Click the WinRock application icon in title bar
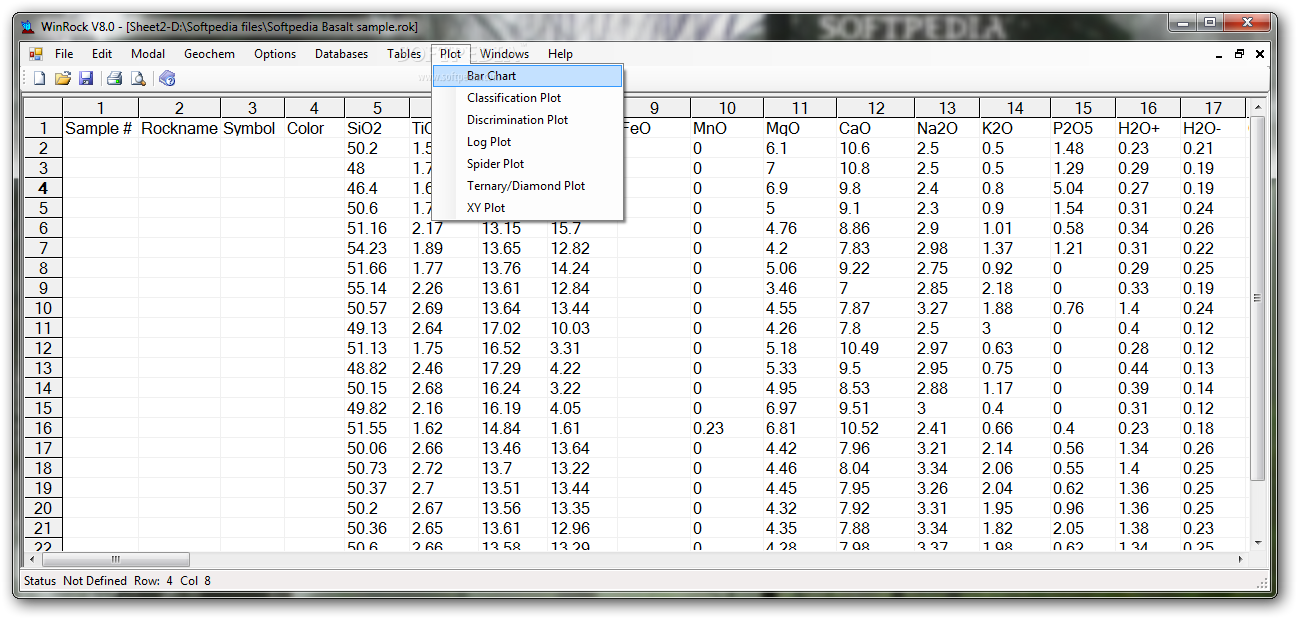The width and height of the screenshot is (1298, 619). (x=27, y=26)
